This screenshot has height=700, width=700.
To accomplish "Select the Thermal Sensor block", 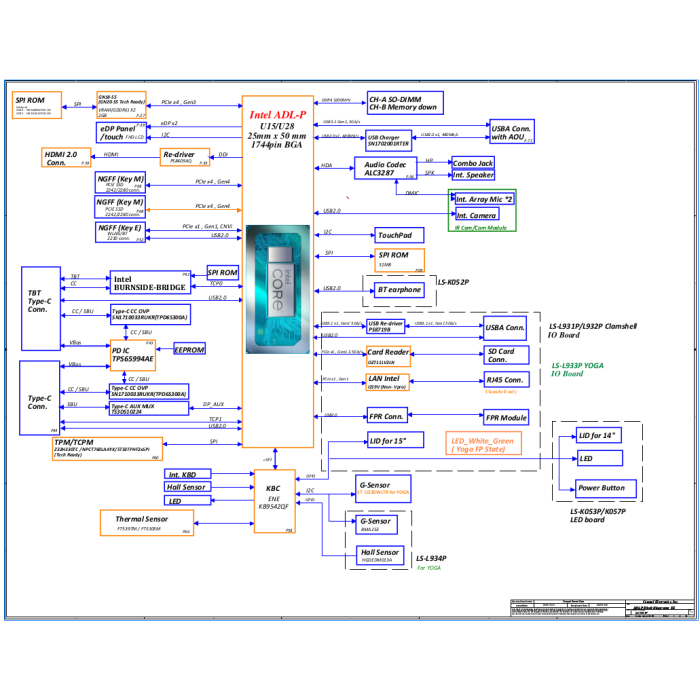I will [x=147, y=522].
